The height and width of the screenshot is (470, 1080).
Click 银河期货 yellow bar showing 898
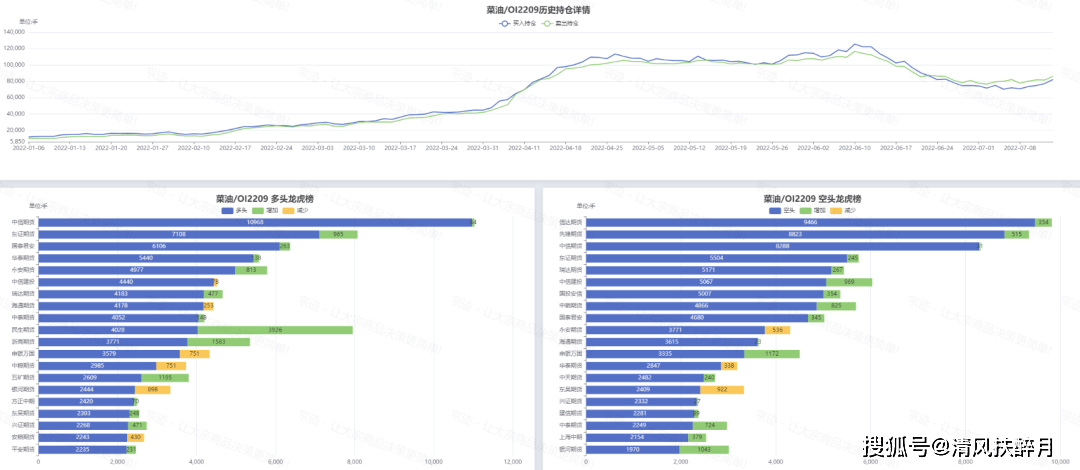coord(152,389)
